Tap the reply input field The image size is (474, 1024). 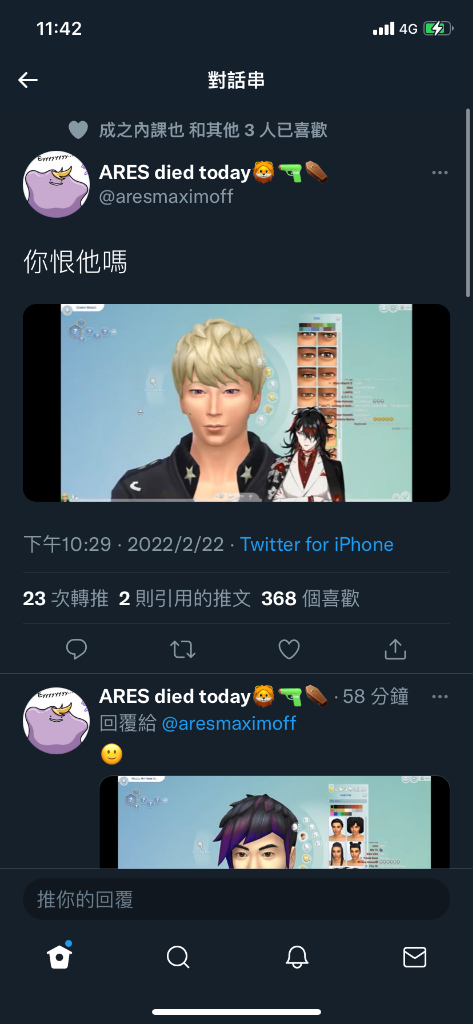click(x=236, y=899)
